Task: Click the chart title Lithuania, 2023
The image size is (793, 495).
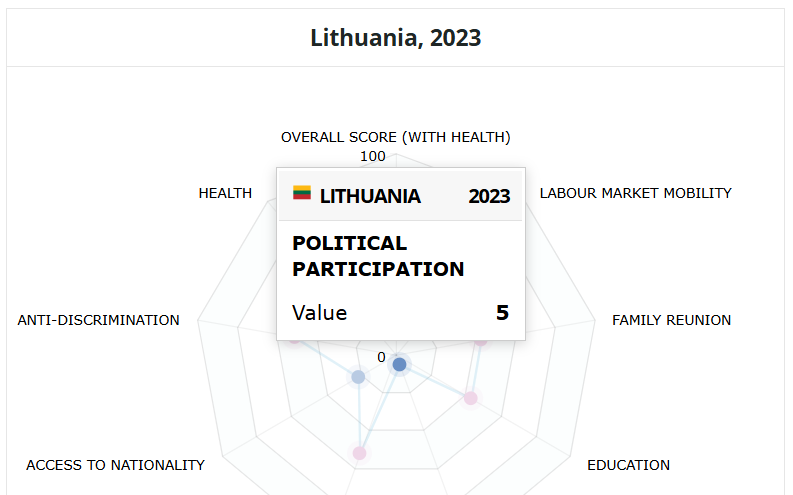Action: tap(395, 38)
